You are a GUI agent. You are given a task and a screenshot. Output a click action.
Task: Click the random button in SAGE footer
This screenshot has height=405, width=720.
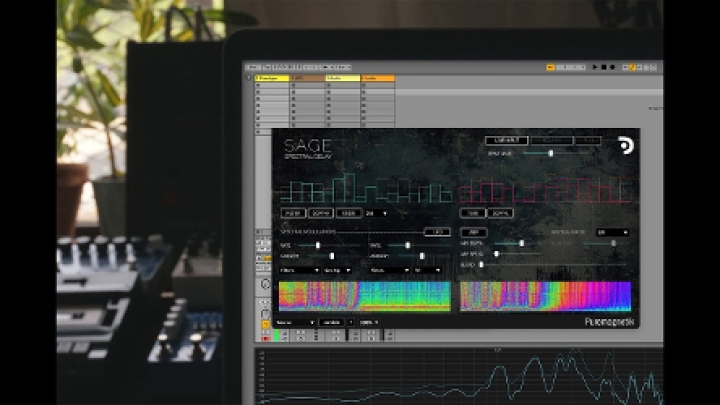332,323
